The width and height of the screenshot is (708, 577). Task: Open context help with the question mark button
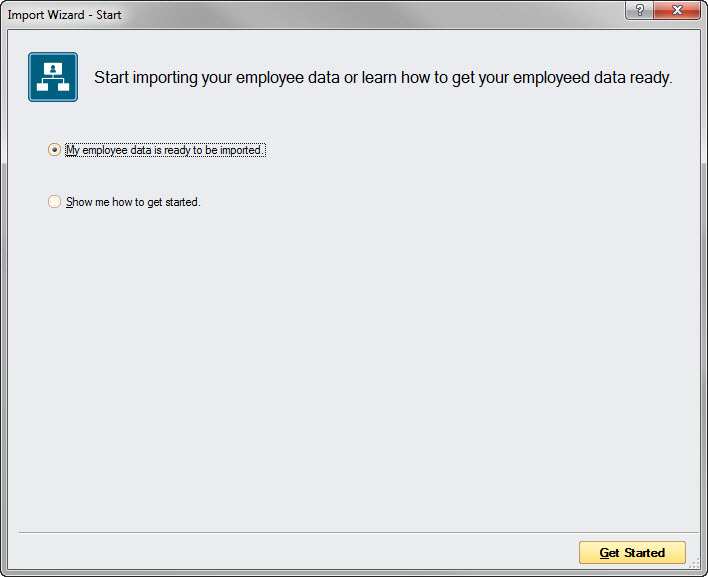[639, 10]
